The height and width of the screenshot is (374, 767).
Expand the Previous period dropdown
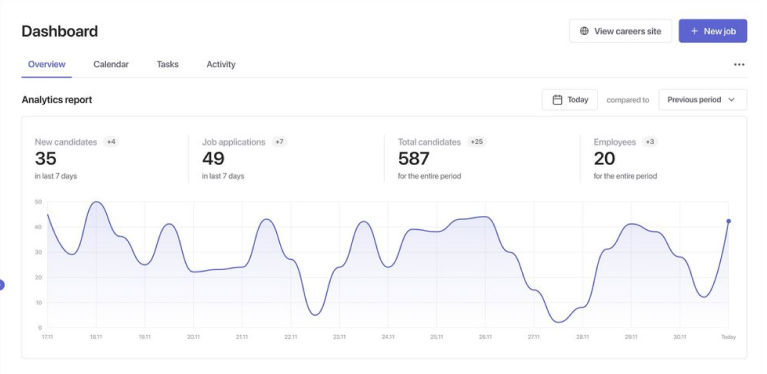tap(702, 100)
